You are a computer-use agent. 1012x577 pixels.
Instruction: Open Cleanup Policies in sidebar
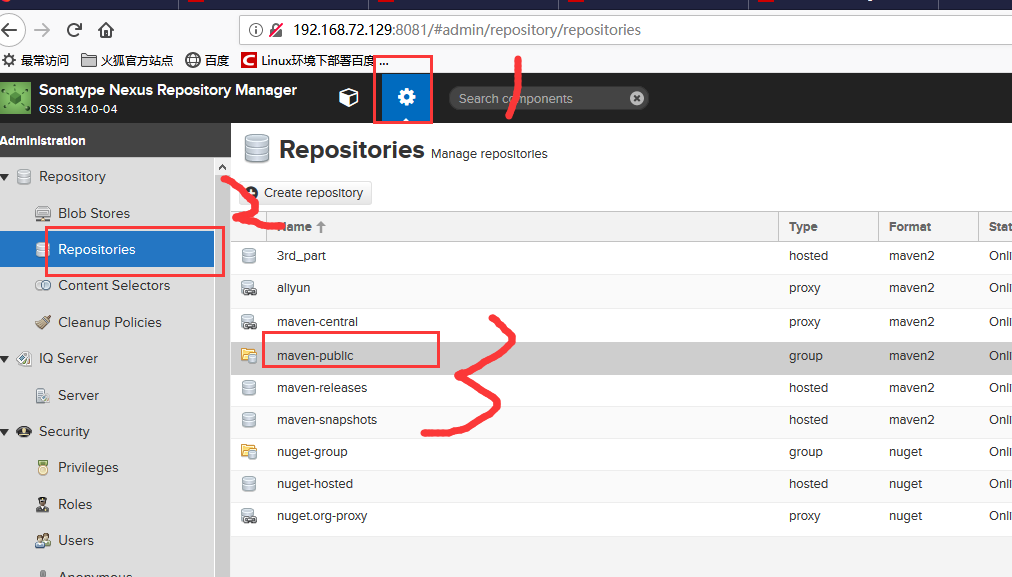110,322
